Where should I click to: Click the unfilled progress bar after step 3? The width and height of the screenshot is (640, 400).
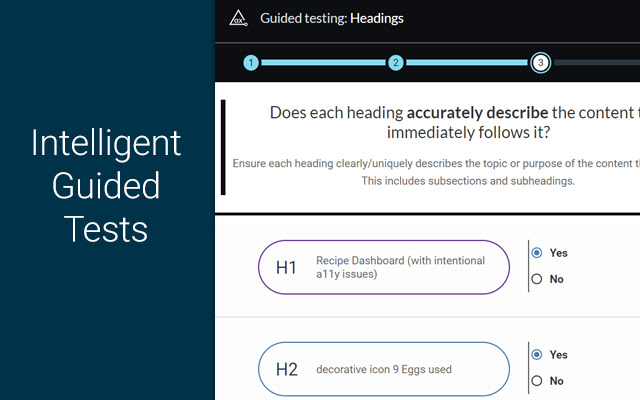[595, 62]
